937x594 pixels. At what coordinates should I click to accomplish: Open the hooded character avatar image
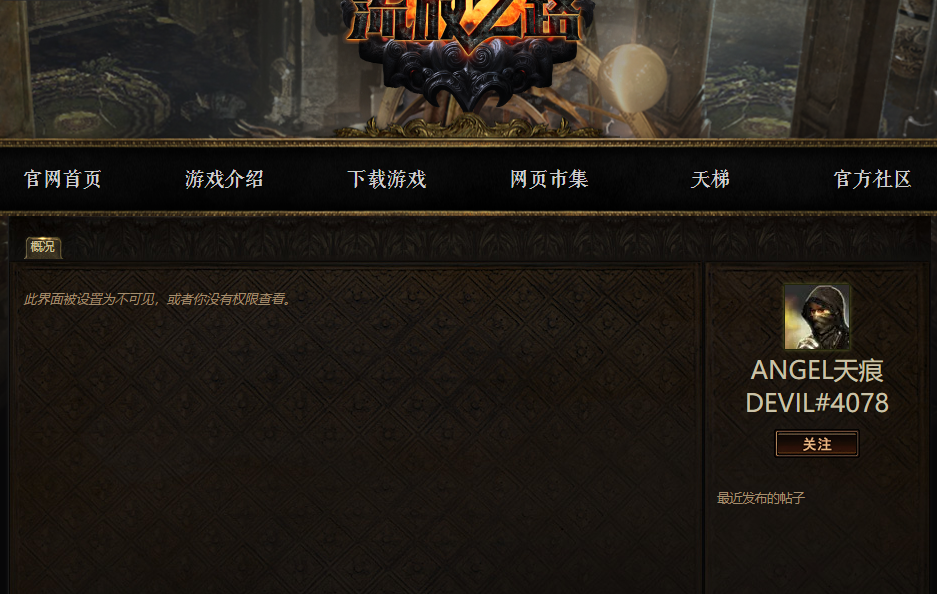click(x=817, y=317)
